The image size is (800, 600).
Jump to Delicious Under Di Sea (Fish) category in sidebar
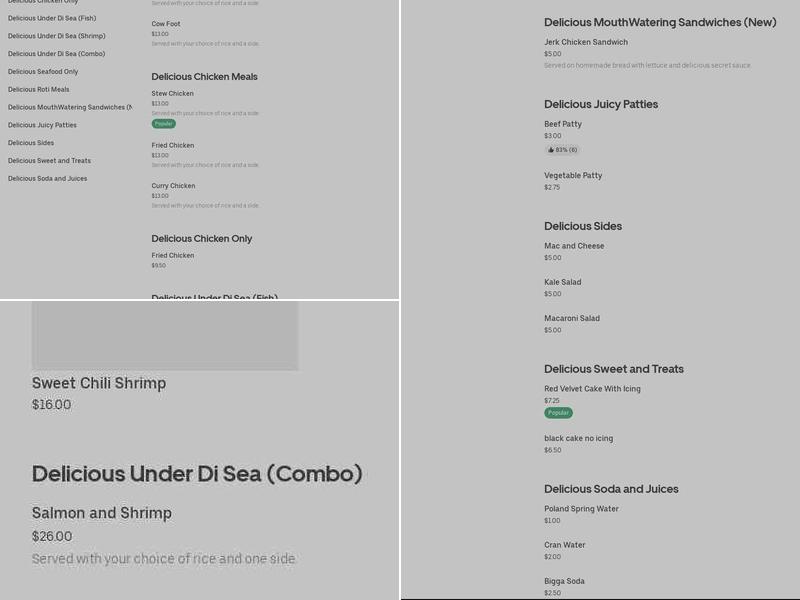(x=52, y=18)
